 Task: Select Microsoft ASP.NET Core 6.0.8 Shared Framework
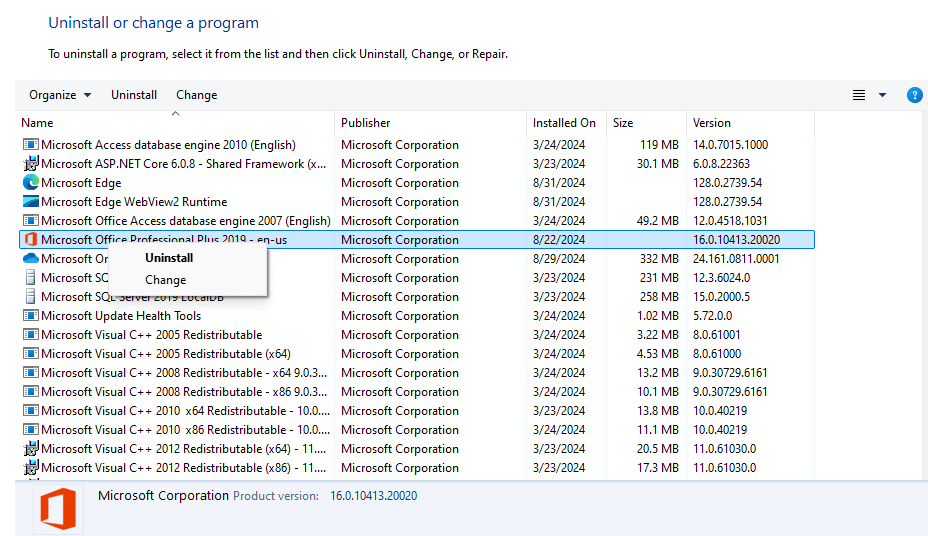pyautogui.click(x=183, y=163)
